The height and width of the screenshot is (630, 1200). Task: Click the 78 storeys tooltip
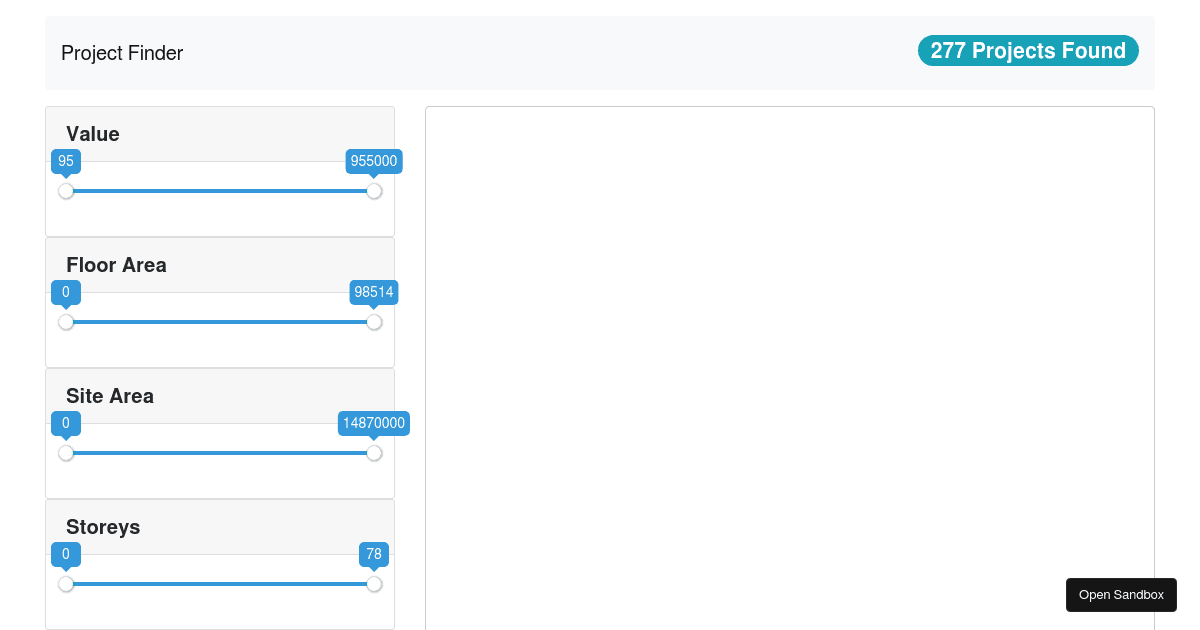point(374,554)
